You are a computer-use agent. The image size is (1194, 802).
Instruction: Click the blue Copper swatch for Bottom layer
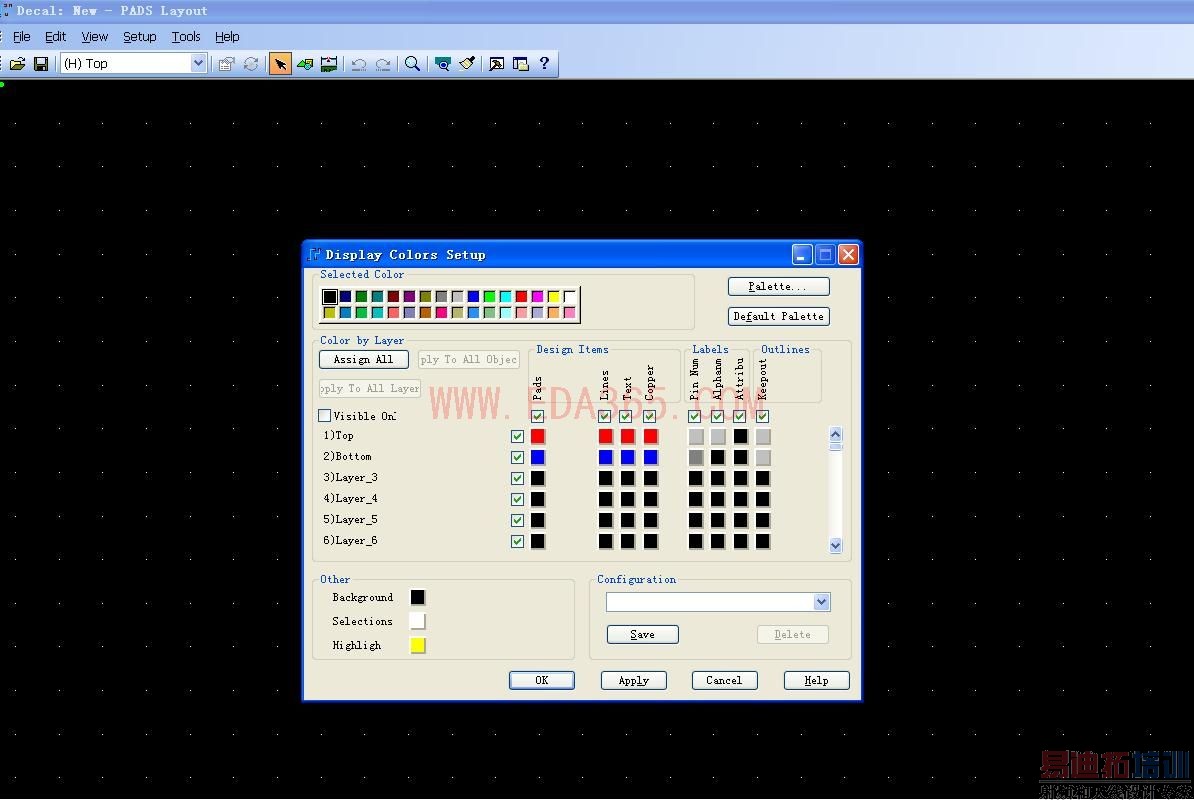(x=650, y=457)
